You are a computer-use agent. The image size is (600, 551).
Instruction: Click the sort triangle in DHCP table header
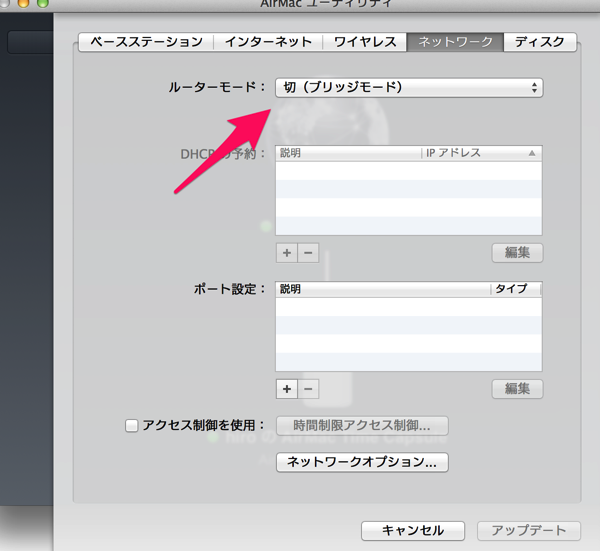tap(532, 154)
